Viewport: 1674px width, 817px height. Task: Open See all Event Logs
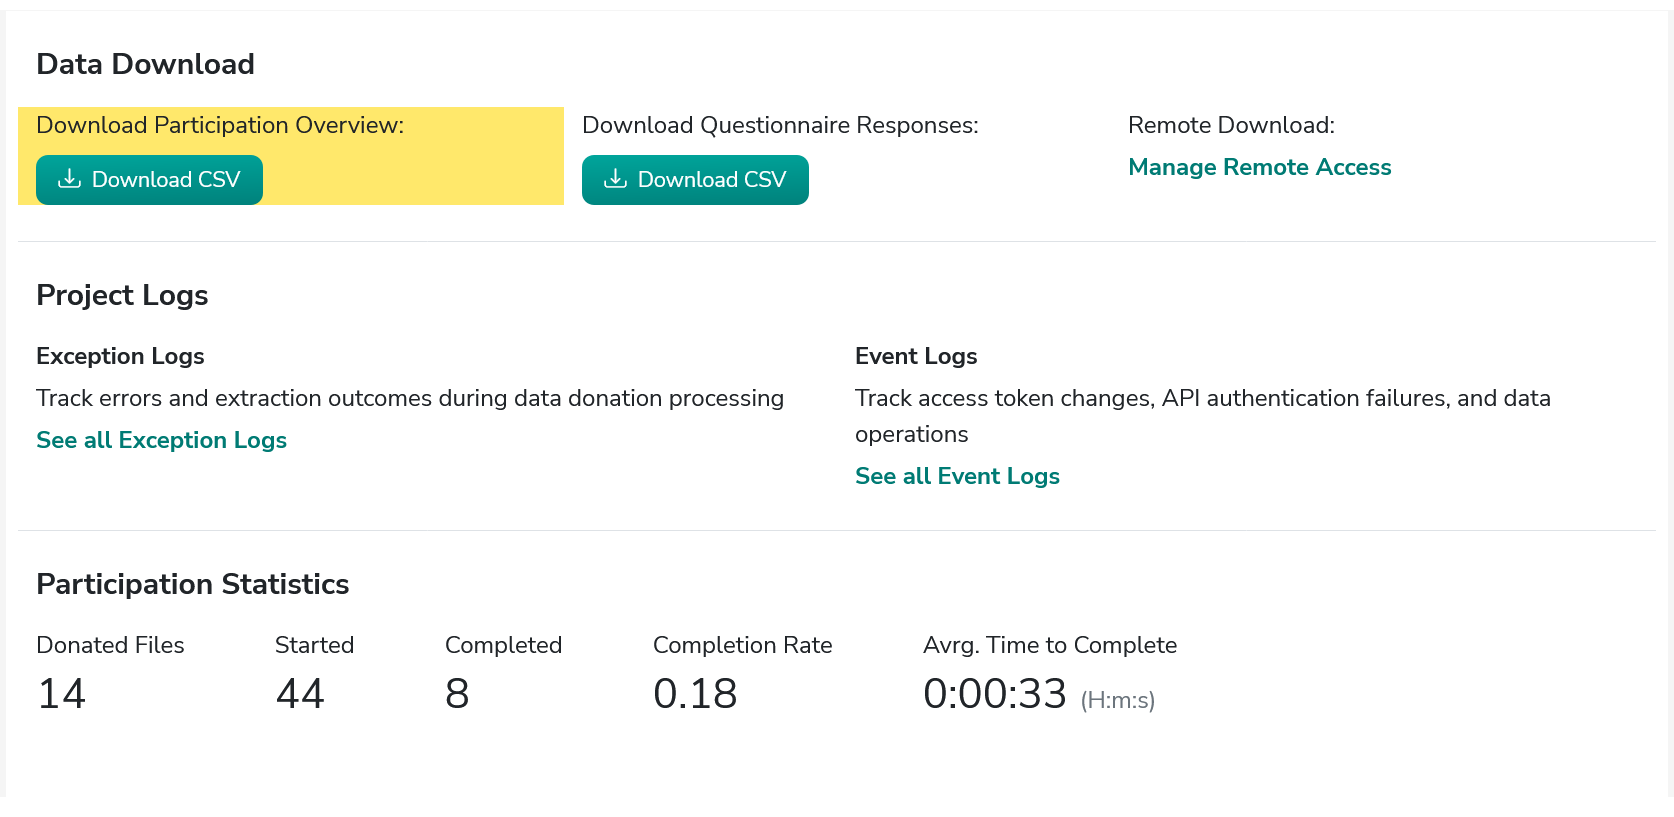click(957, 476)
